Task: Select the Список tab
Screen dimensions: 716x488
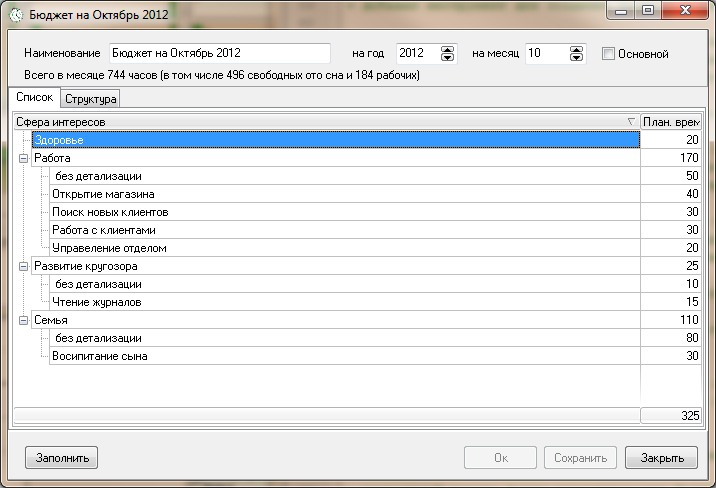Action: (x=34, y=98)
